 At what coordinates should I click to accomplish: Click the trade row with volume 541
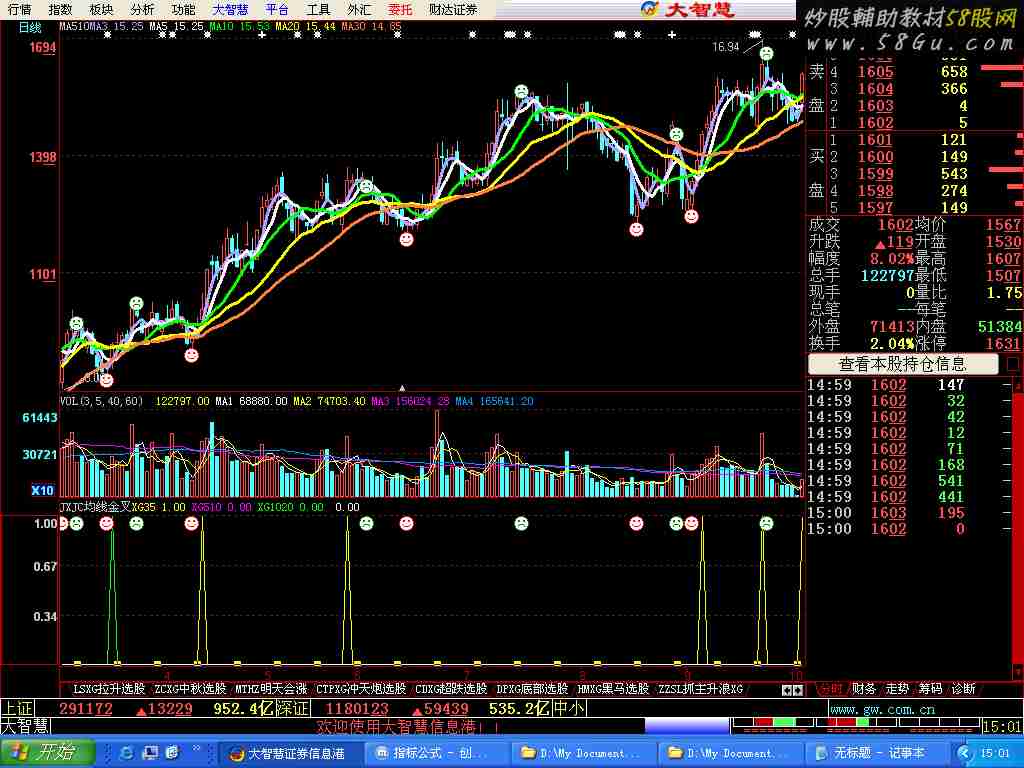click(x=909, y=481)
